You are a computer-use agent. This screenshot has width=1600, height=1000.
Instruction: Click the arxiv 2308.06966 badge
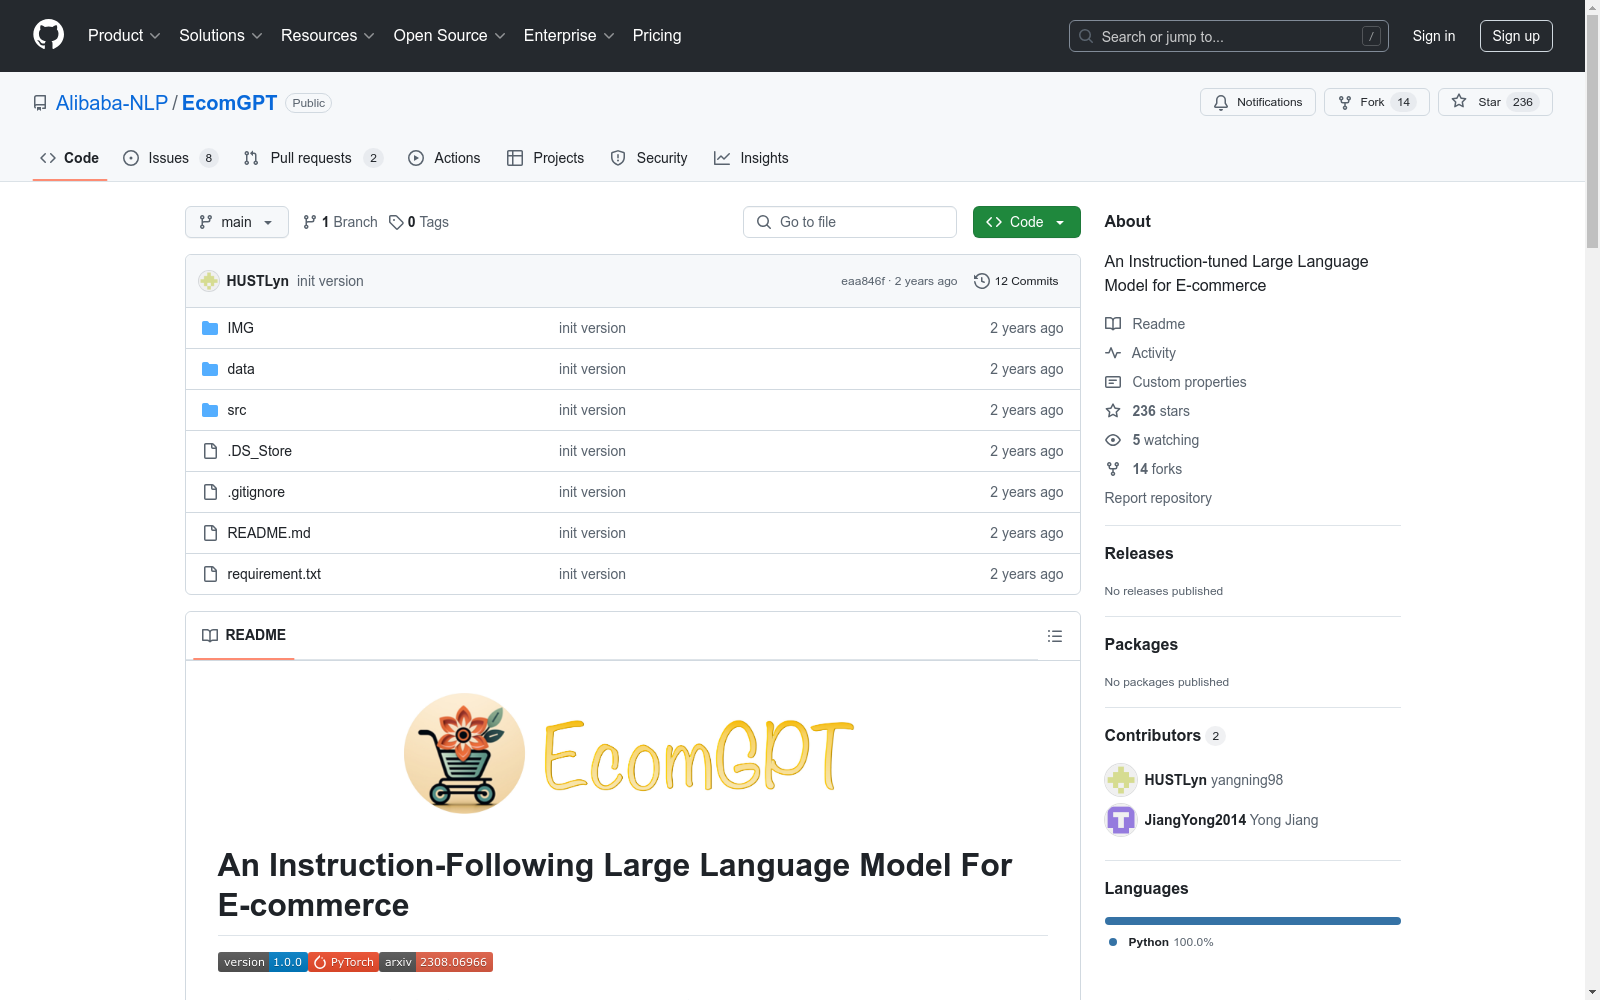436,962
